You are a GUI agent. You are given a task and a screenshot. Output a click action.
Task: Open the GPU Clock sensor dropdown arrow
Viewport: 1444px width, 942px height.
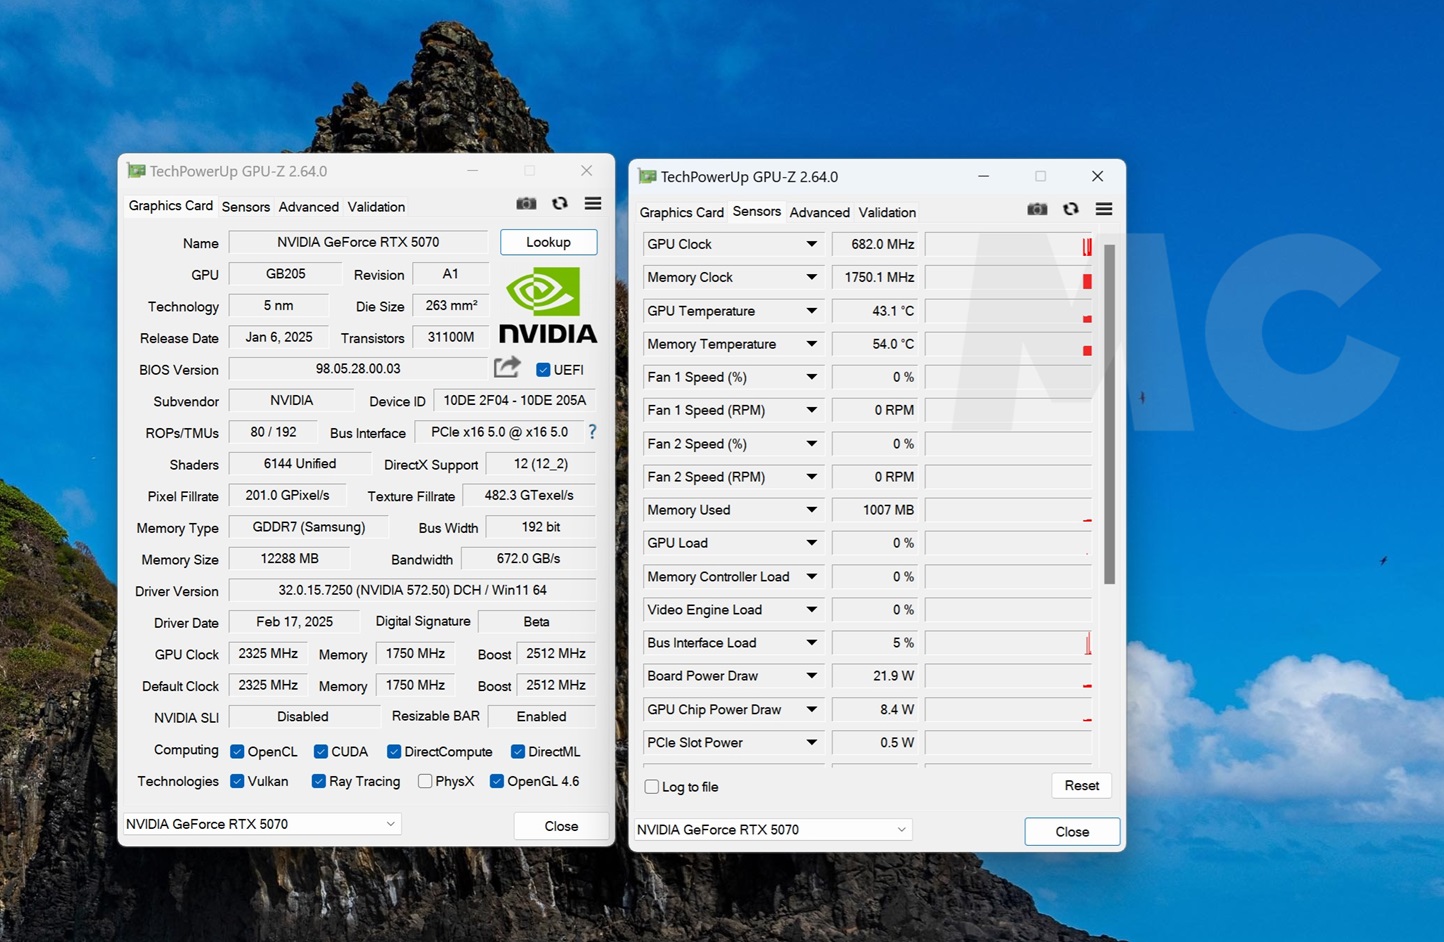812,244
